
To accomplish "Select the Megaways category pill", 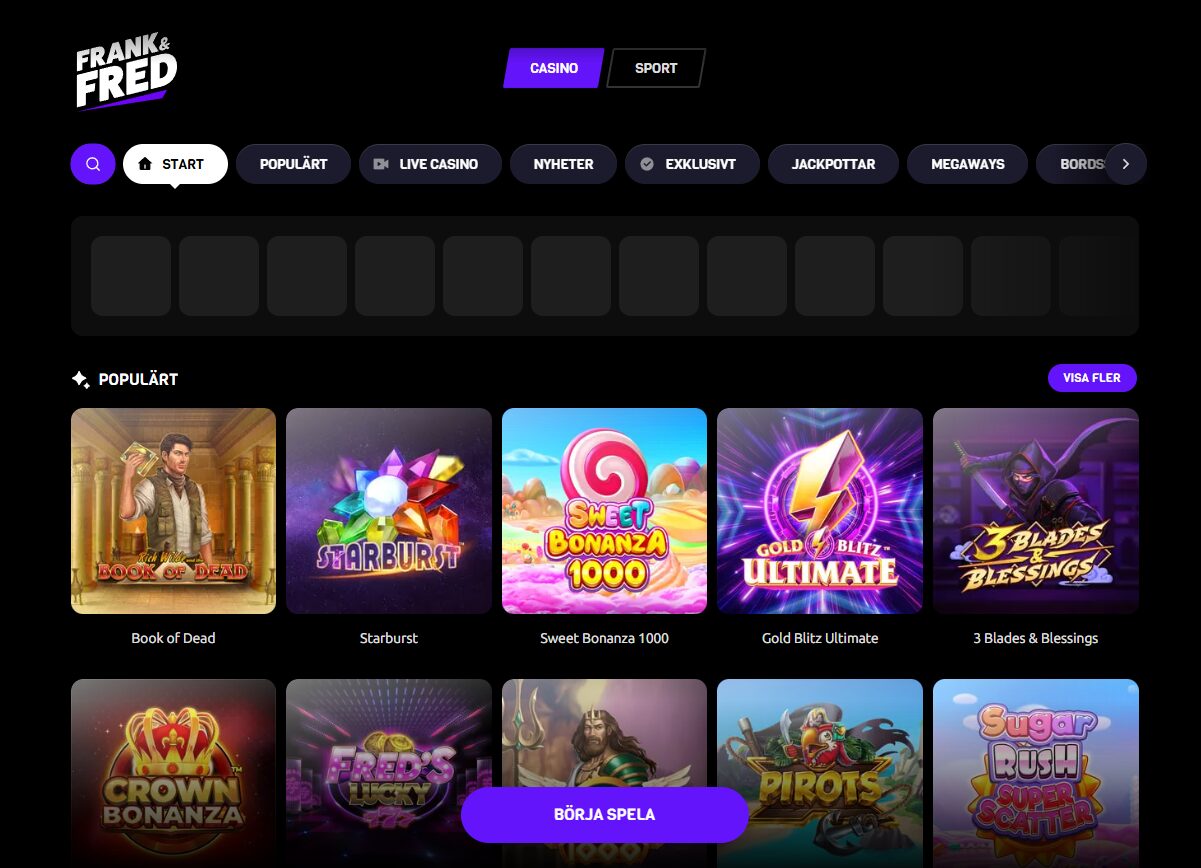I will pos(968,164).
